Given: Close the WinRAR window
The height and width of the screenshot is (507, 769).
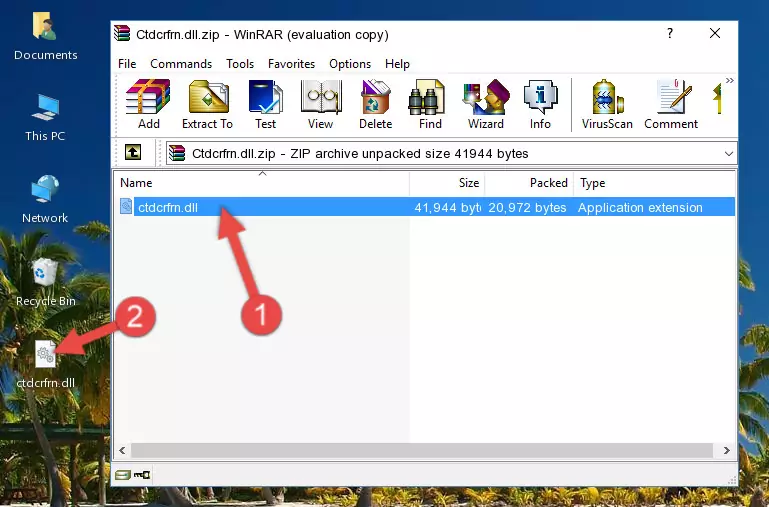Looking at the screenshot, I should click(x=715, y=33).
